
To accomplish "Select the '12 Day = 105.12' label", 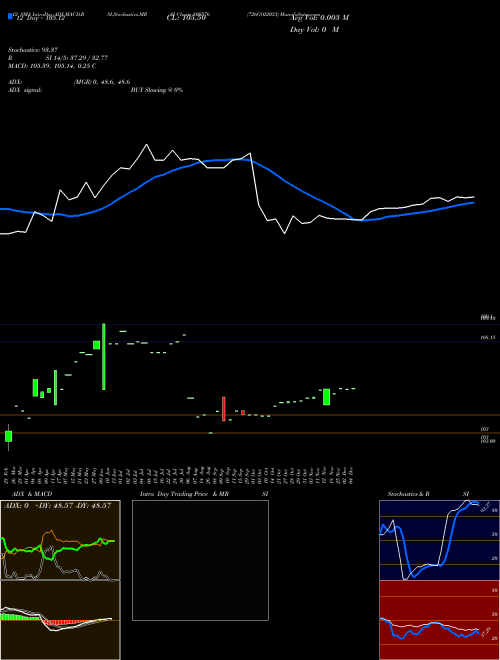I will 40,19.
